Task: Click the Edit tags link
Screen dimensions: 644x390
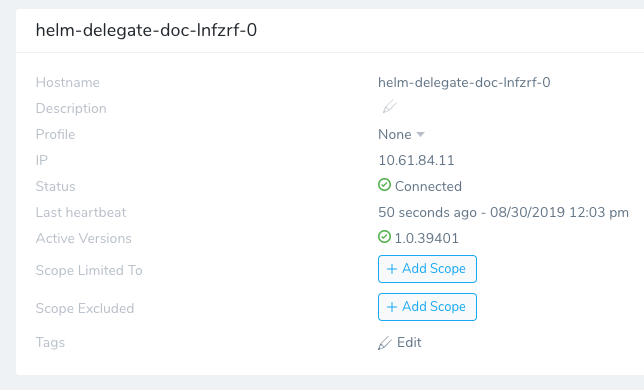Action: [x=409, y=342]
